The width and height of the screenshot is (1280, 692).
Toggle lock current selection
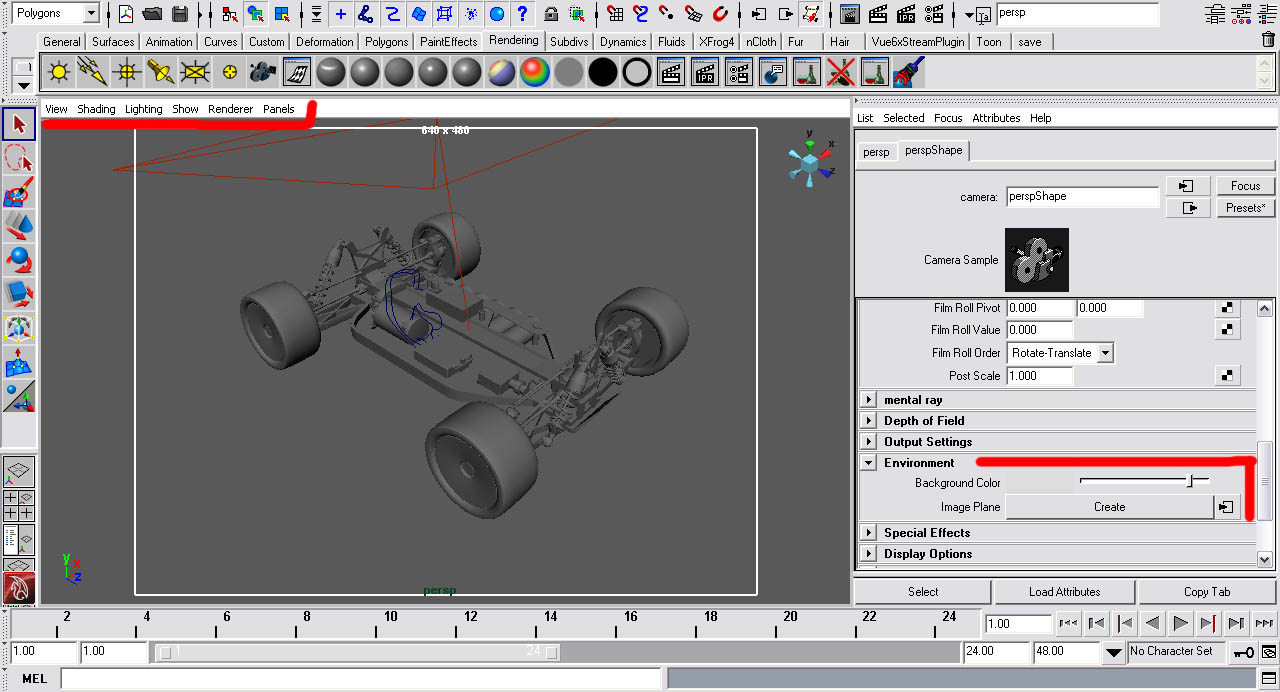[x=551, y=14]
